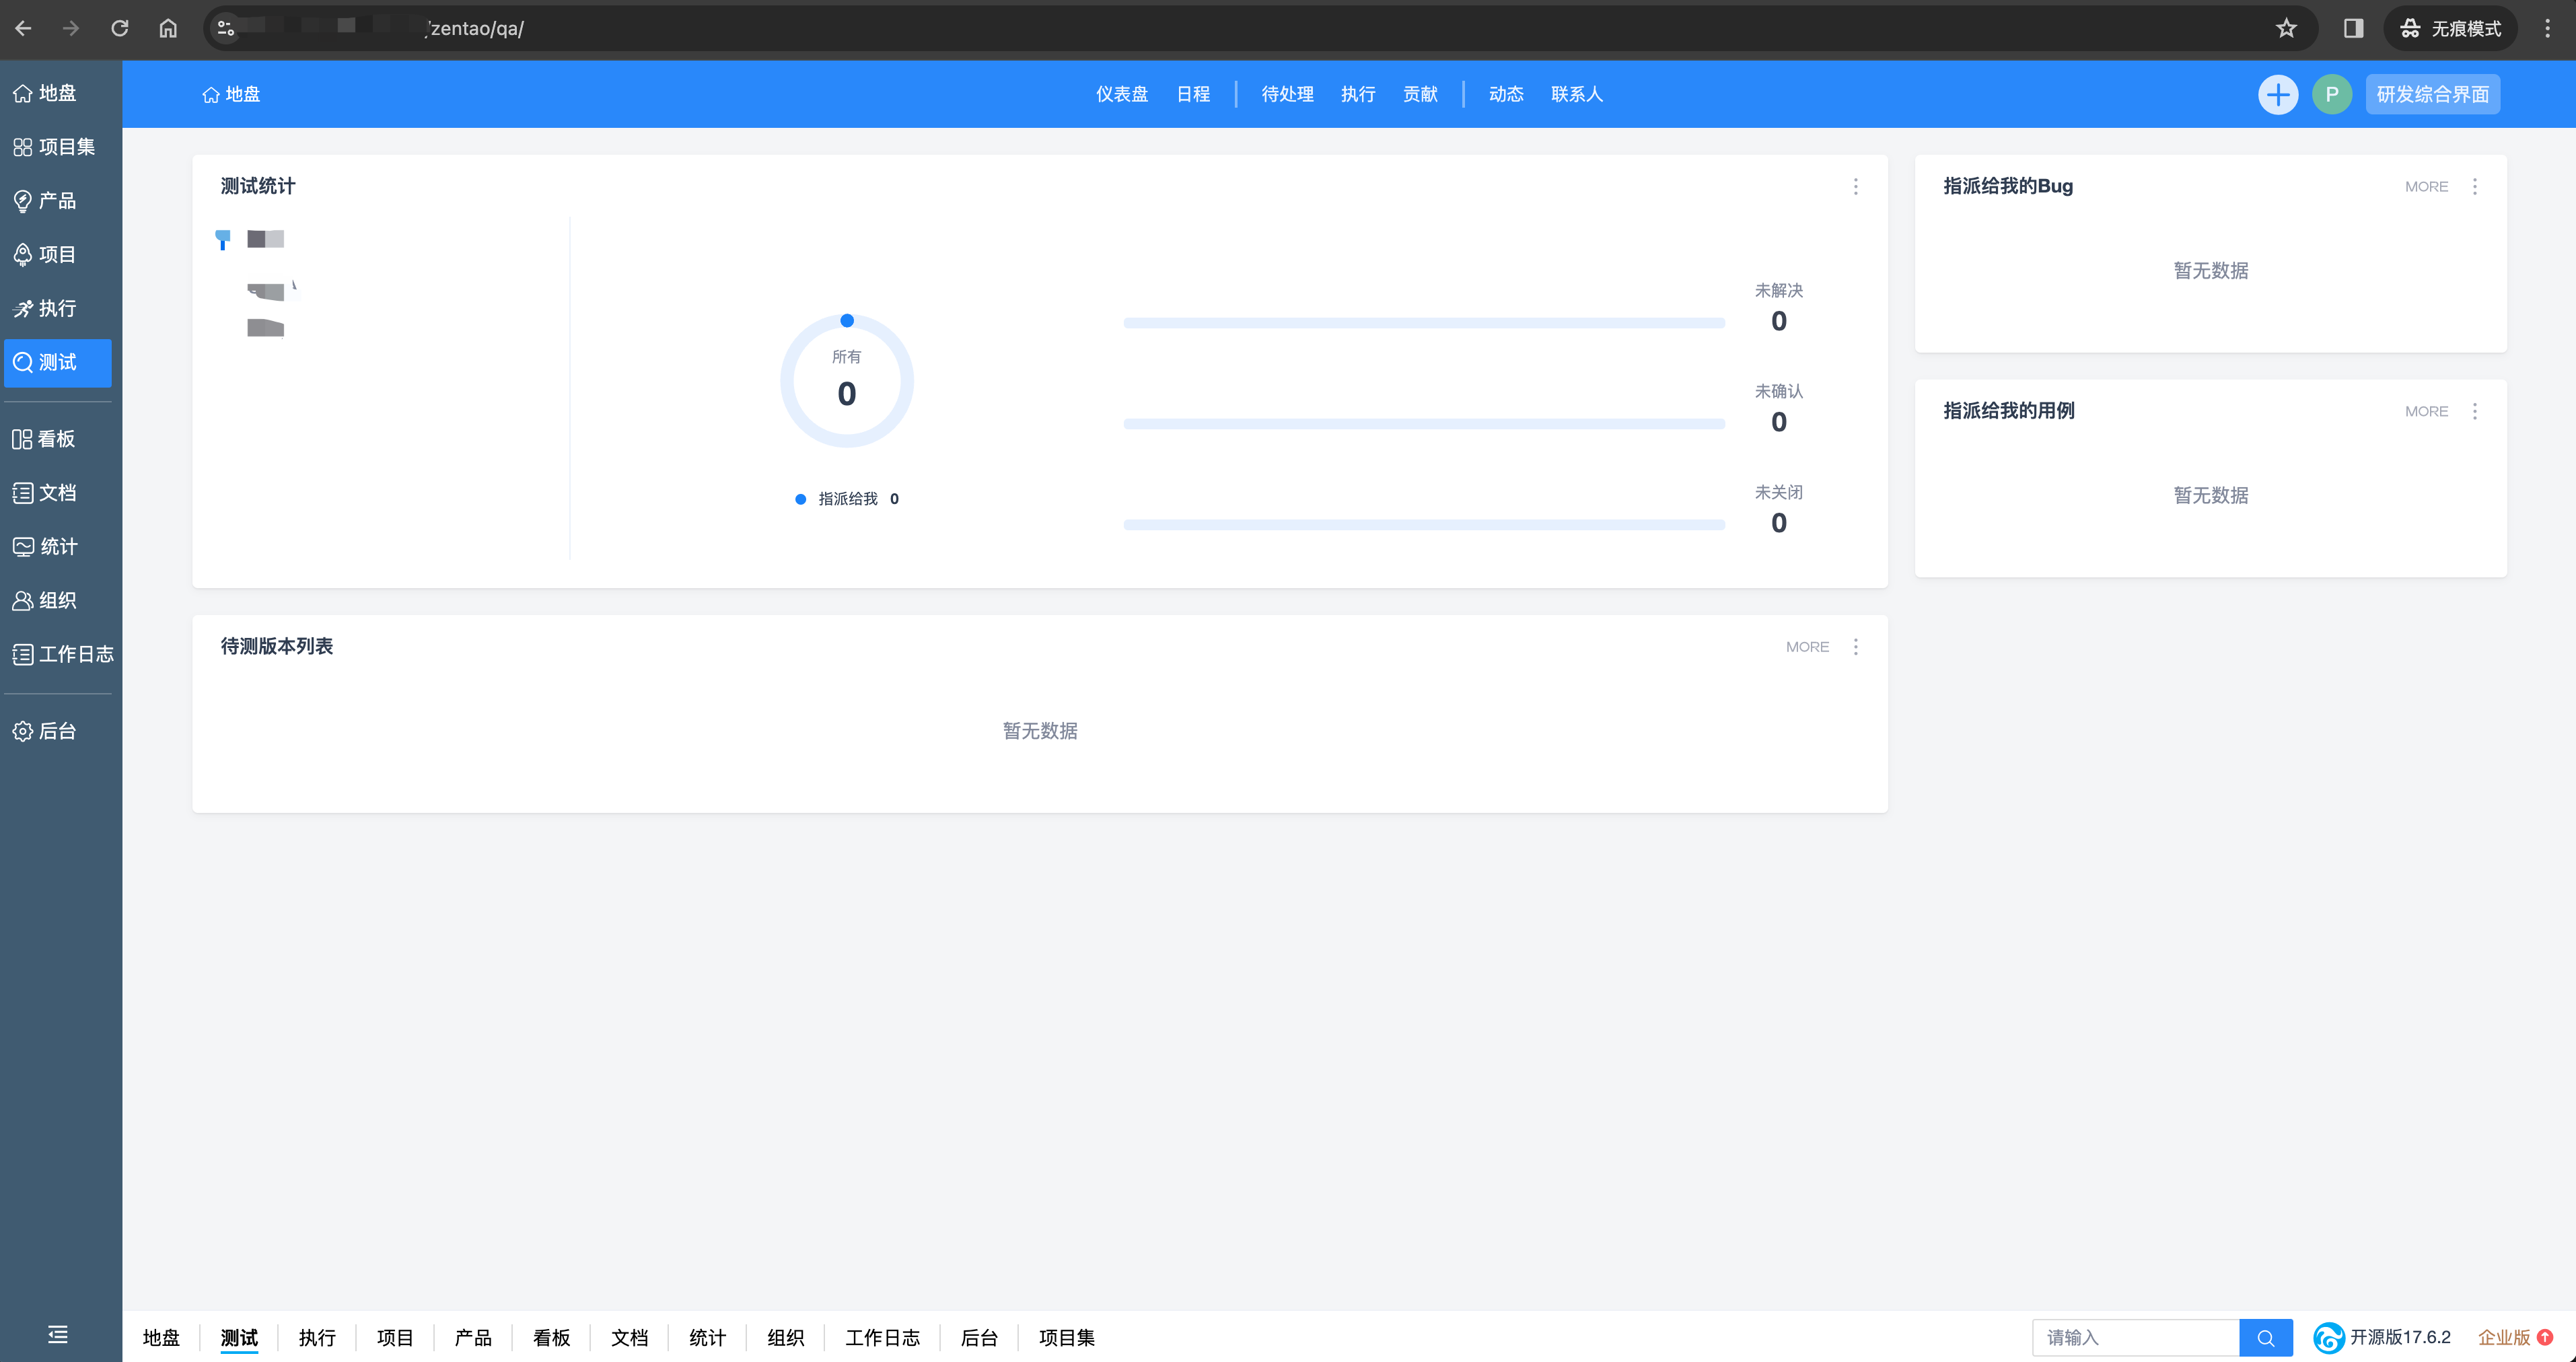
Task: Open 待测版本列表 block options menu
Action: pos(1855,647)
